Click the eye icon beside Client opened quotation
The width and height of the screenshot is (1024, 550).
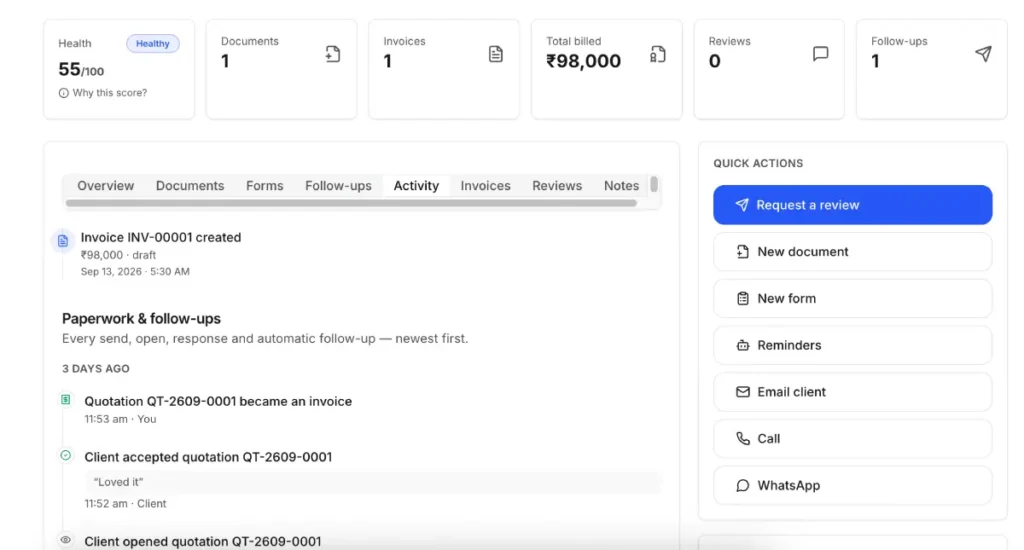pos(66,540)
